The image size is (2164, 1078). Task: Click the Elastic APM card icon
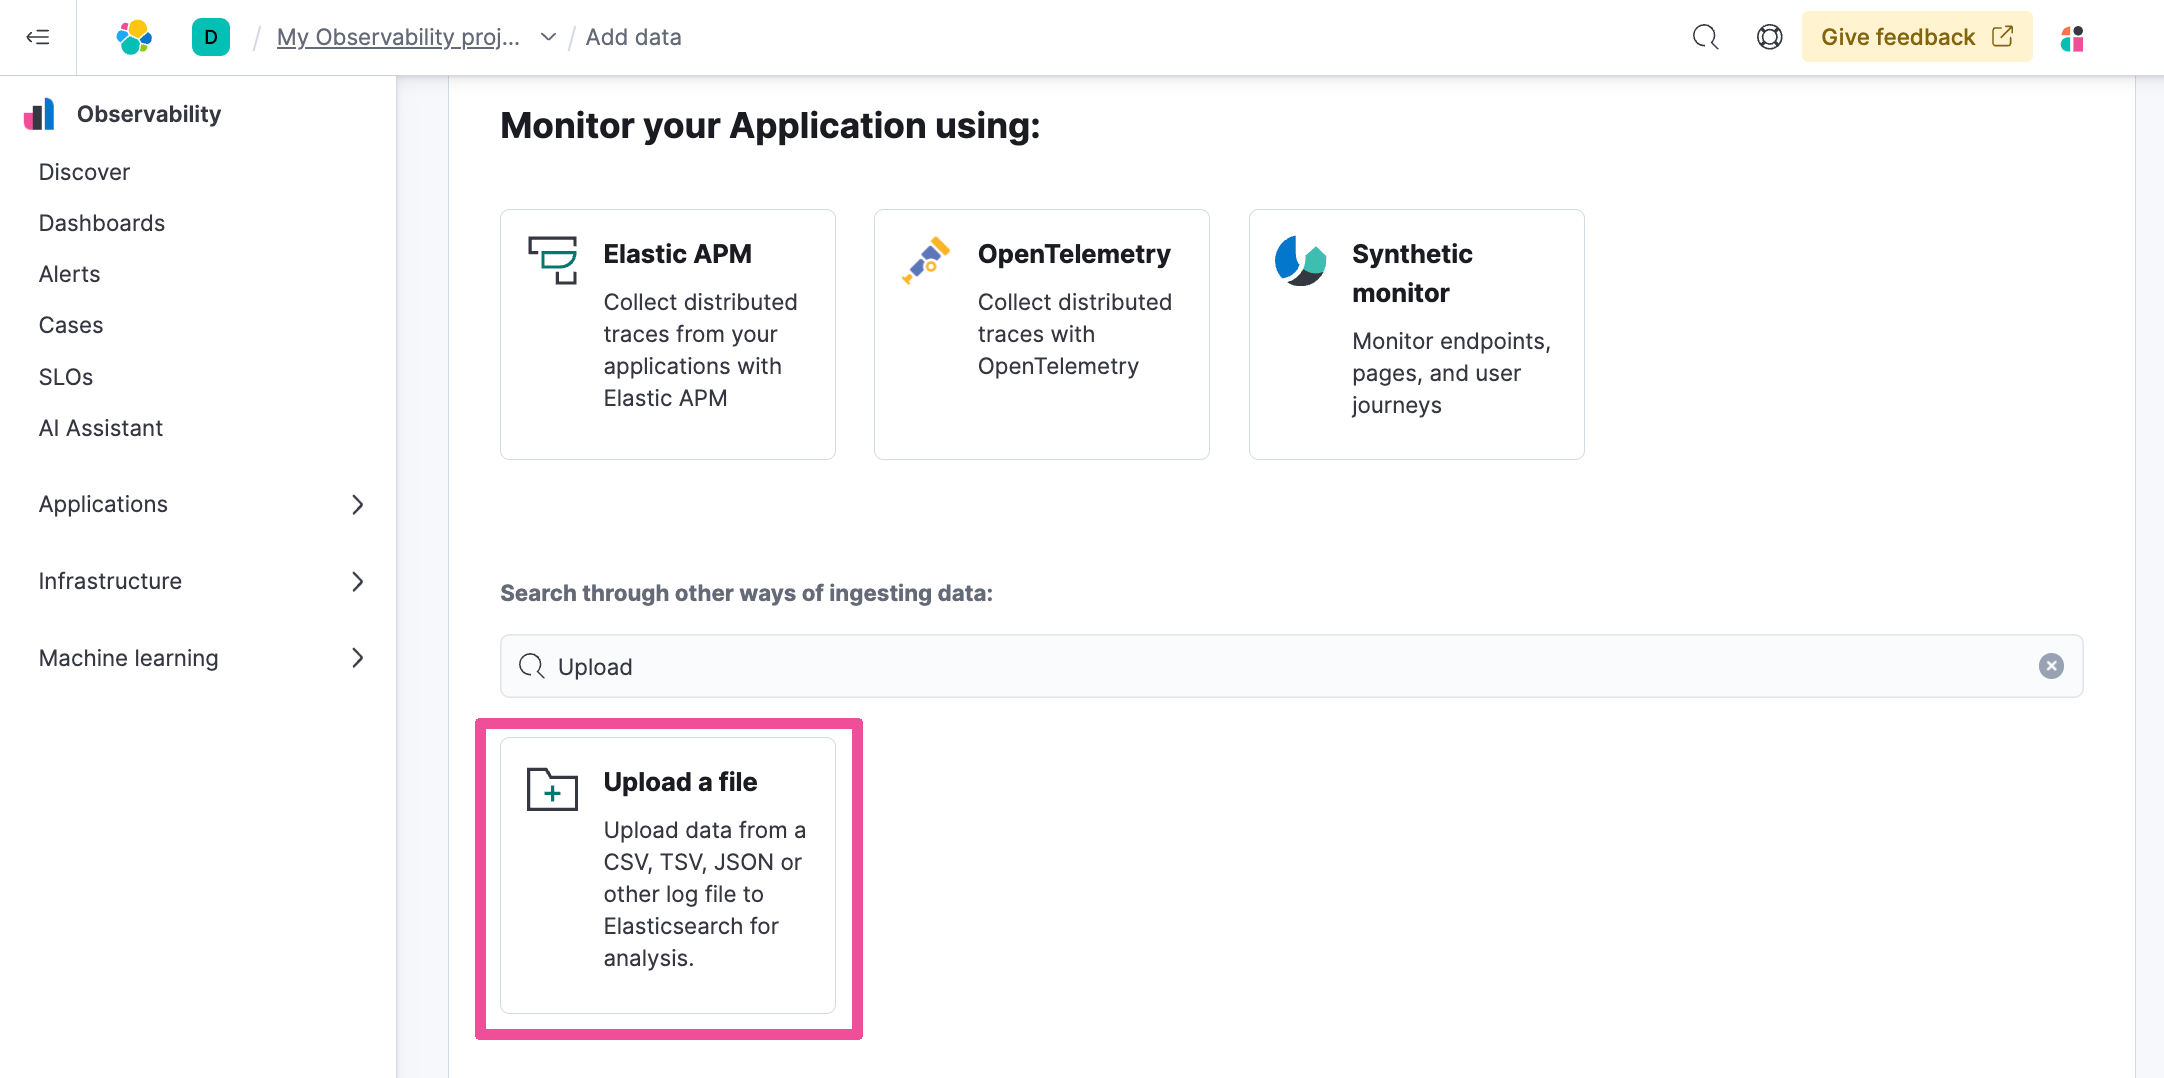click(553, 260)
